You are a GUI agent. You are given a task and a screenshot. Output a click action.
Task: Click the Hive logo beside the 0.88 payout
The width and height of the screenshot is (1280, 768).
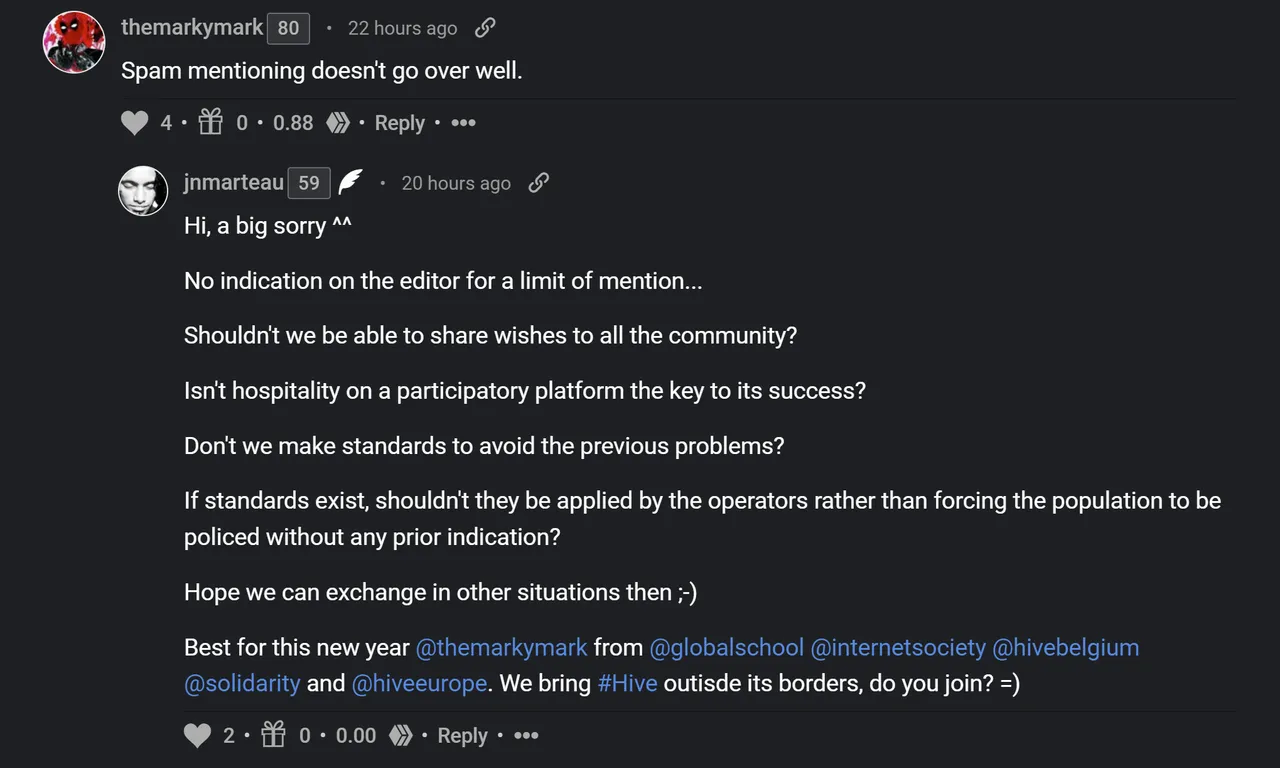[x=338, y=123]
